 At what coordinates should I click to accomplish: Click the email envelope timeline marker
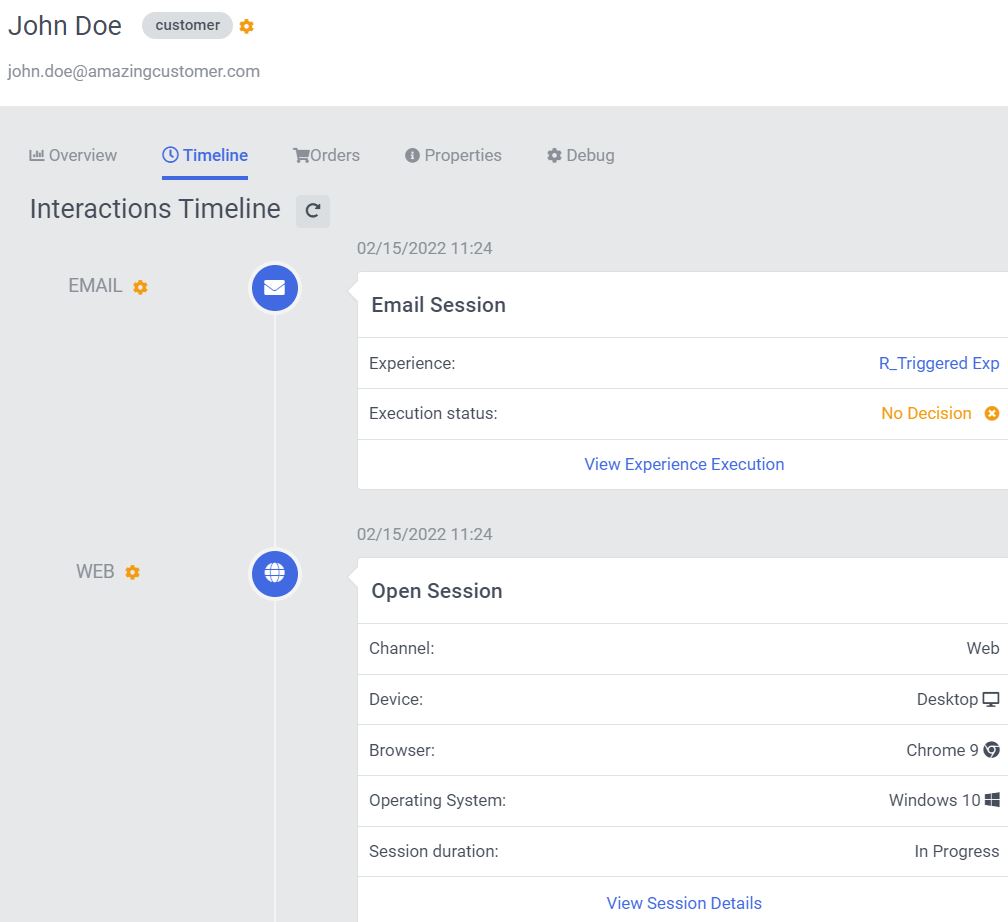click(x=275, y=288)
